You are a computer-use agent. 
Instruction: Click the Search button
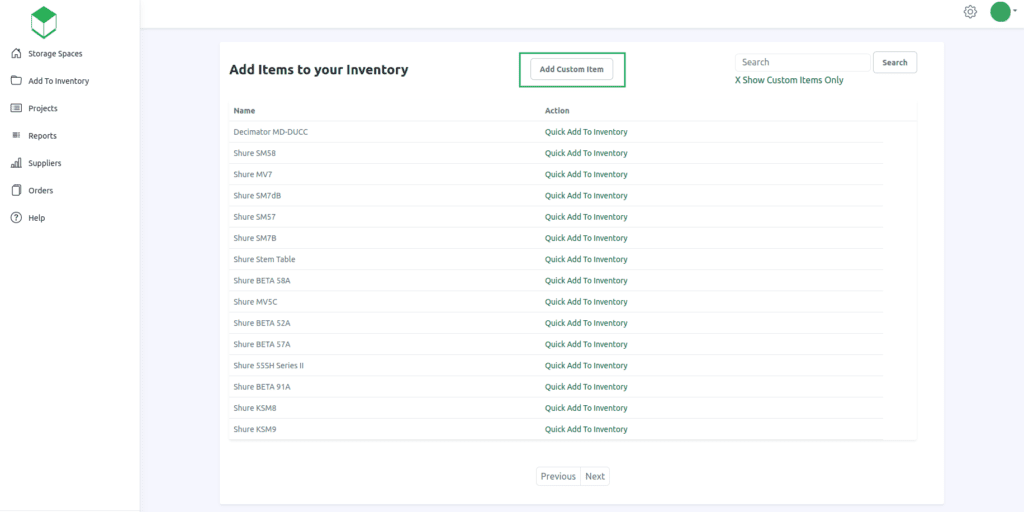coord(895,63)
